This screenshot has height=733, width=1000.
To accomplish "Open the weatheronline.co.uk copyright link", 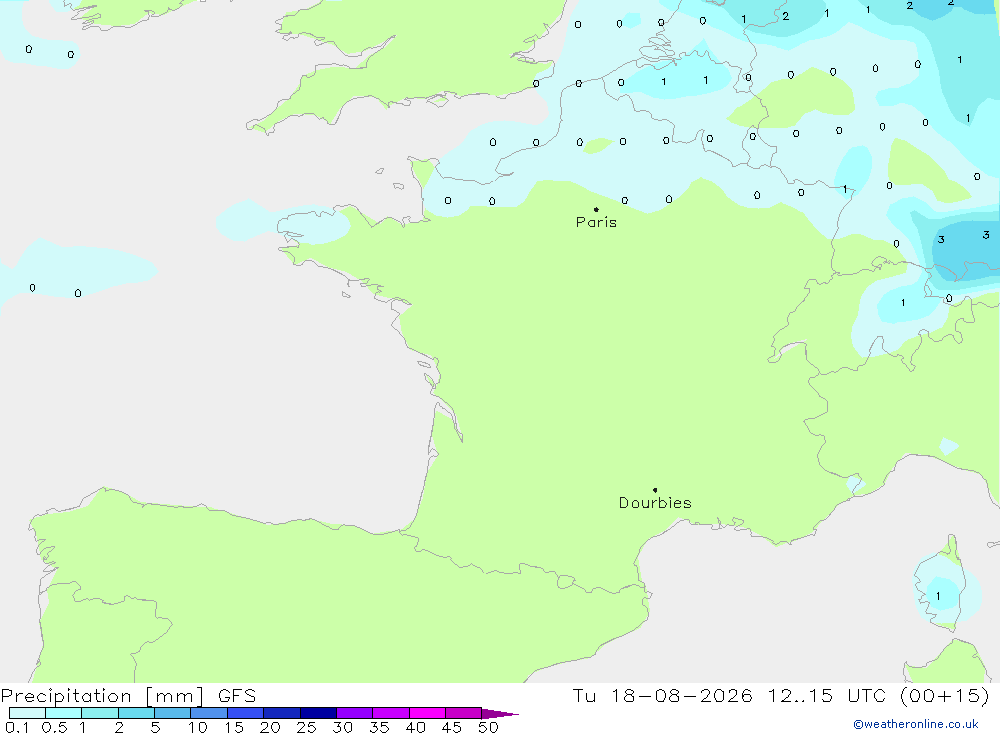I will coord(915,724).
